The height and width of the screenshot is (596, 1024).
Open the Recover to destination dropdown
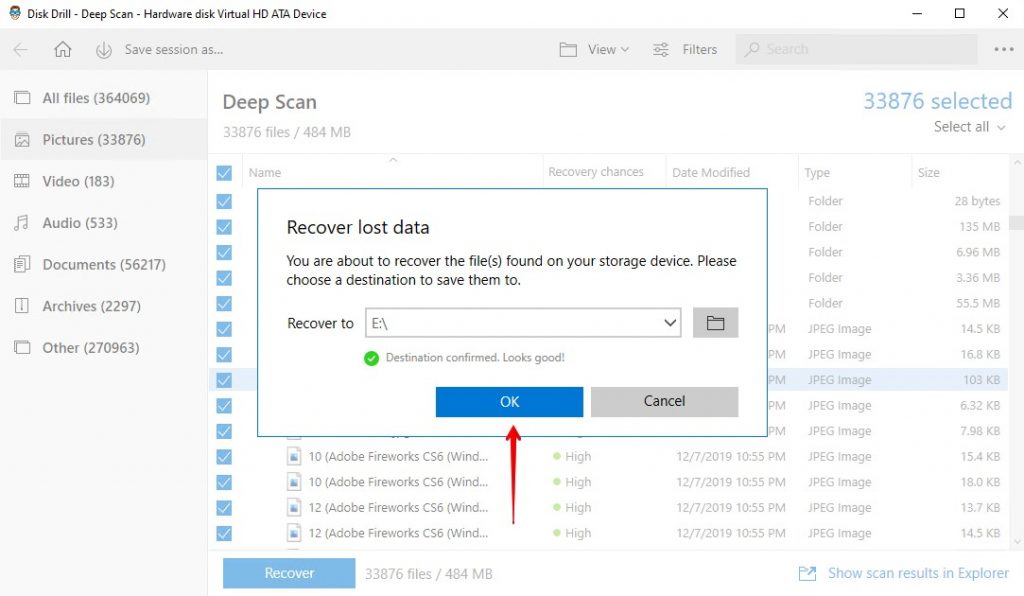[x=670, y=322]
